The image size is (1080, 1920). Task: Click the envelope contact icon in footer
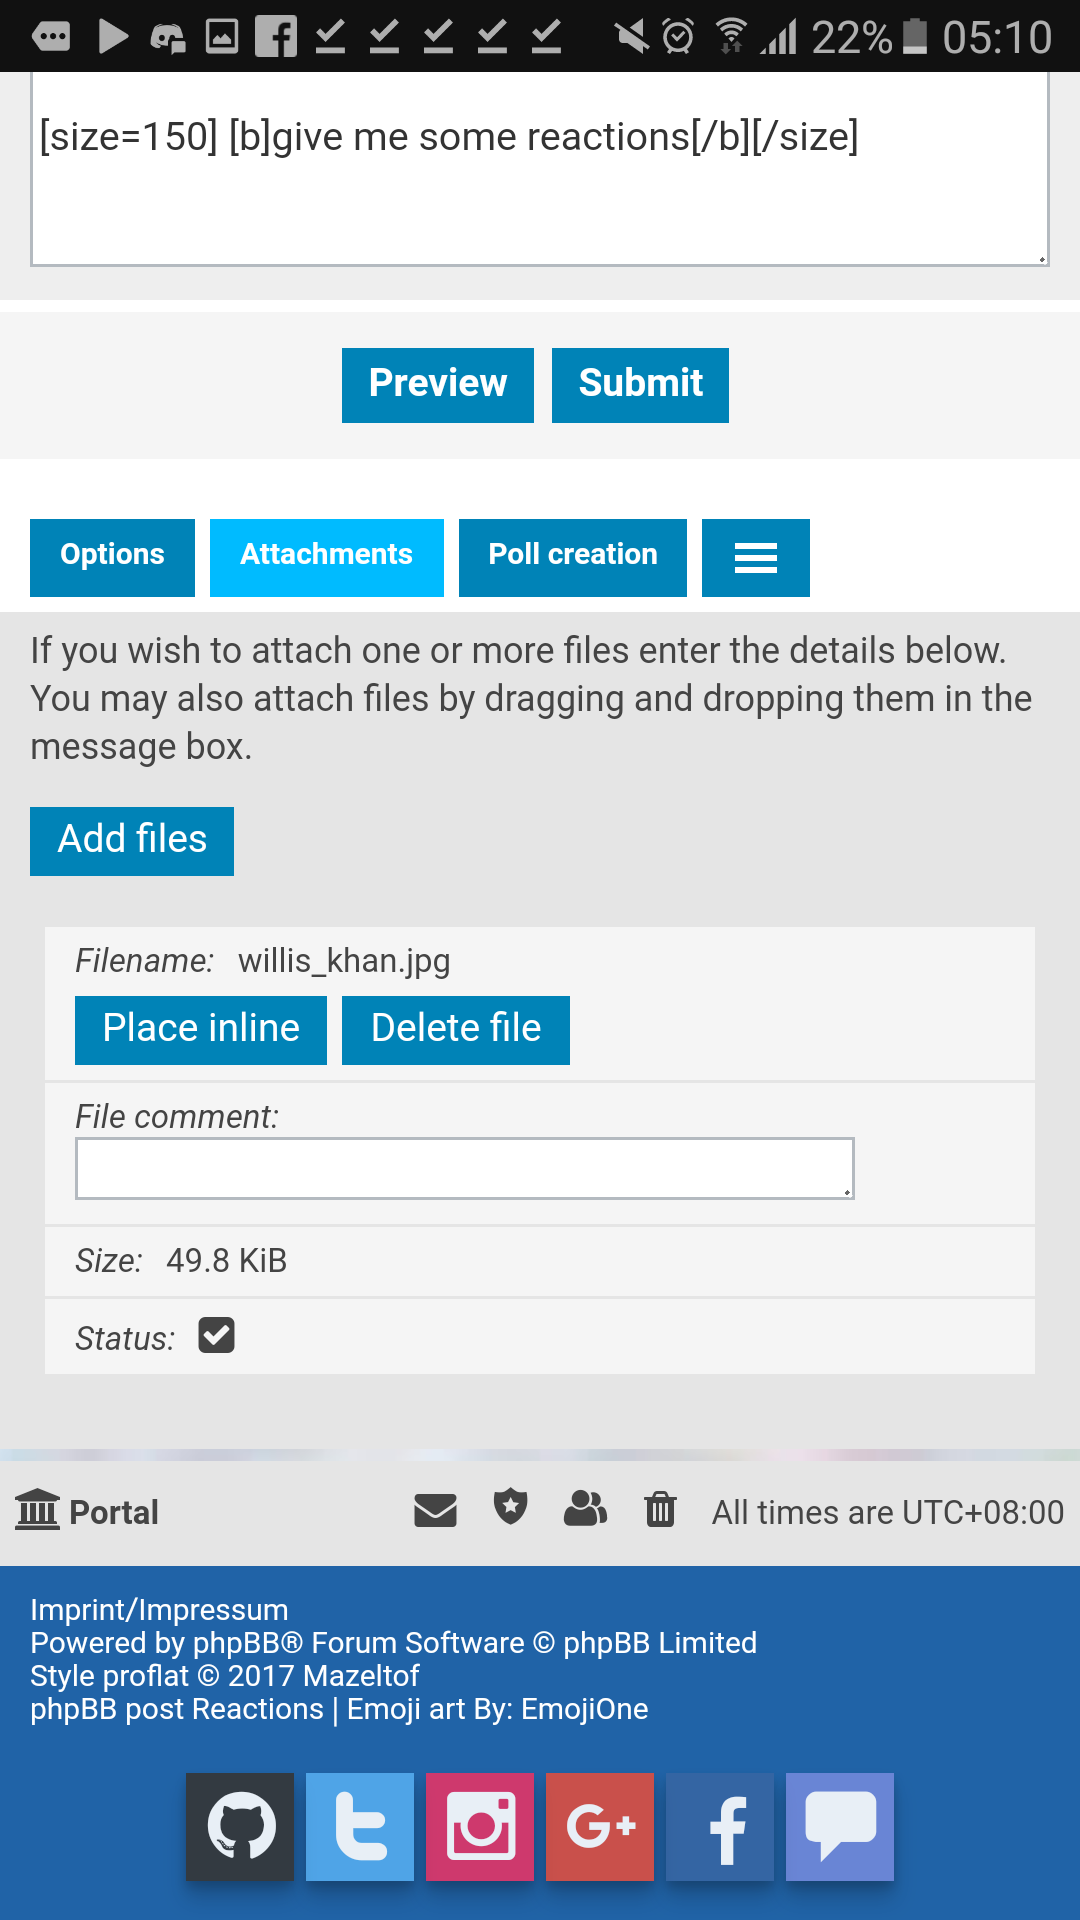(435, 1510)
